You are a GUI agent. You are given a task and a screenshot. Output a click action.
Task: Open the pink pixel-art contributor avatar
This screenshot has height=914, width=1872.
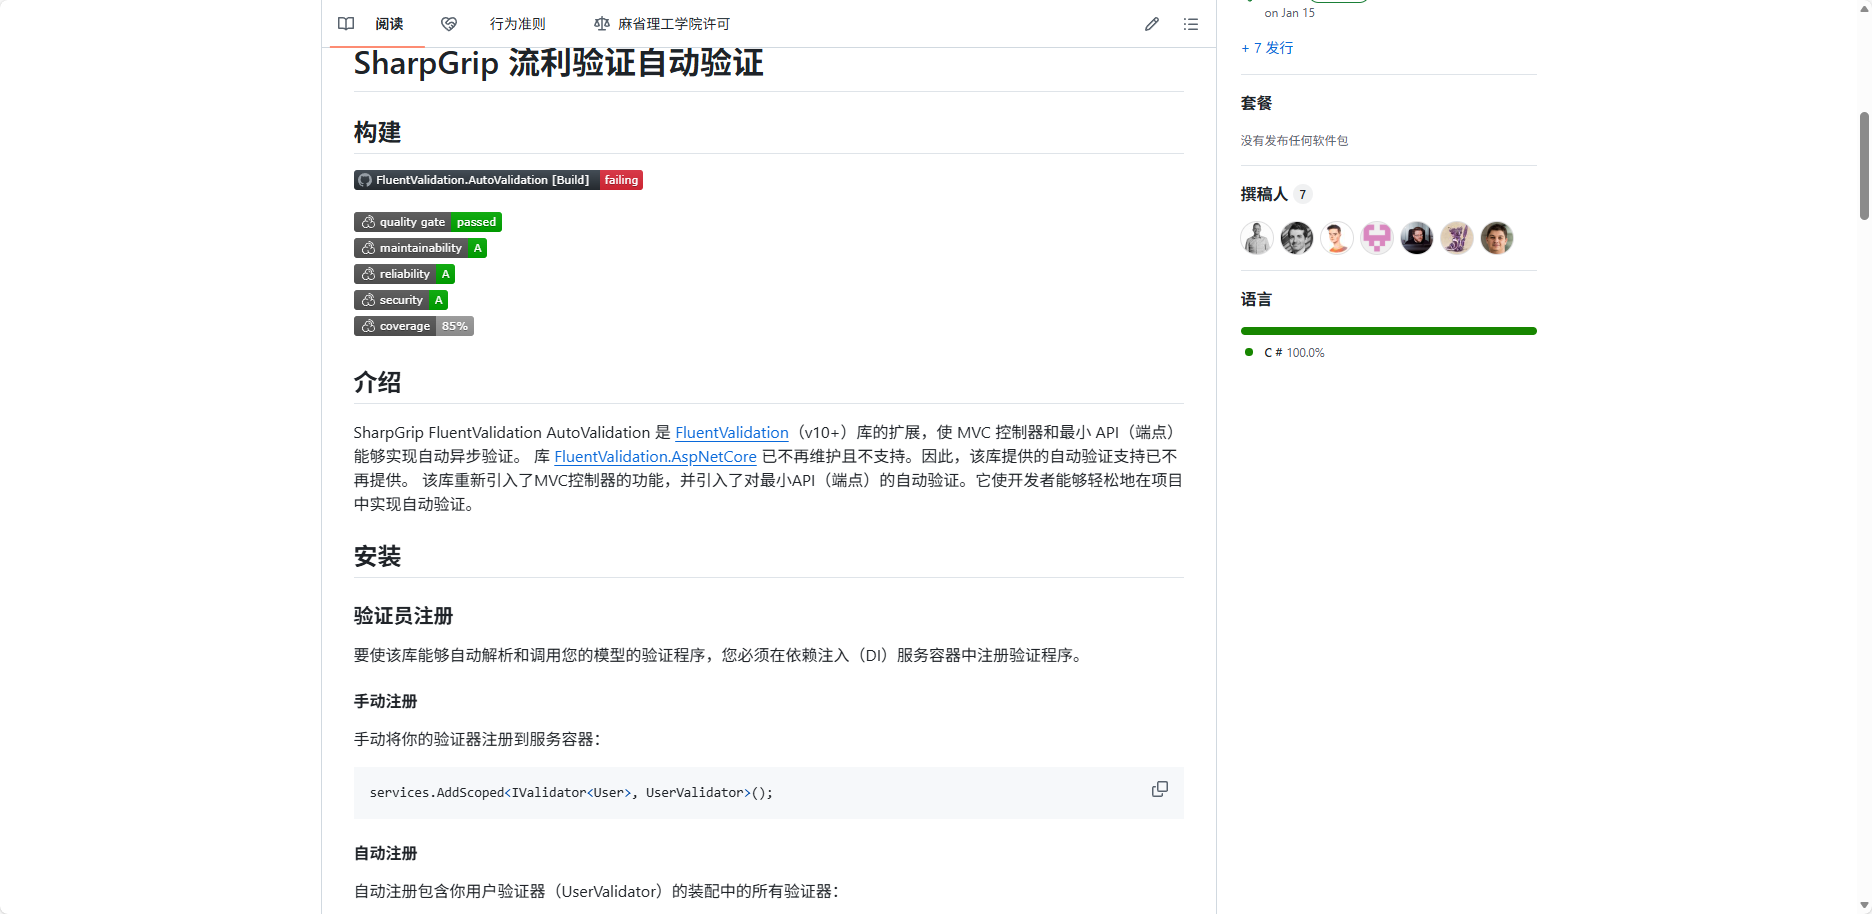tap(1377, 238)
